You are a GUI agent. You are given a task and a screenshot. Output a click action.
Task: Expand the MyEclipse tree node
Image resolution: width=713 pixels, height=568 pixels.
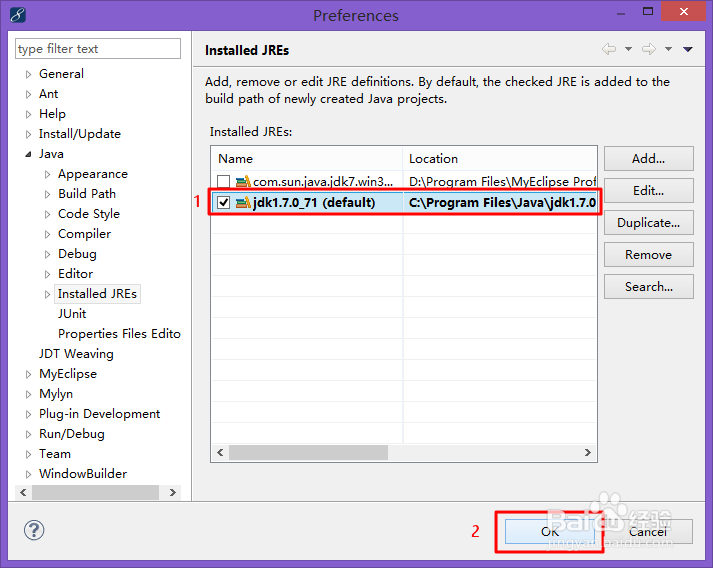point(28,374)
